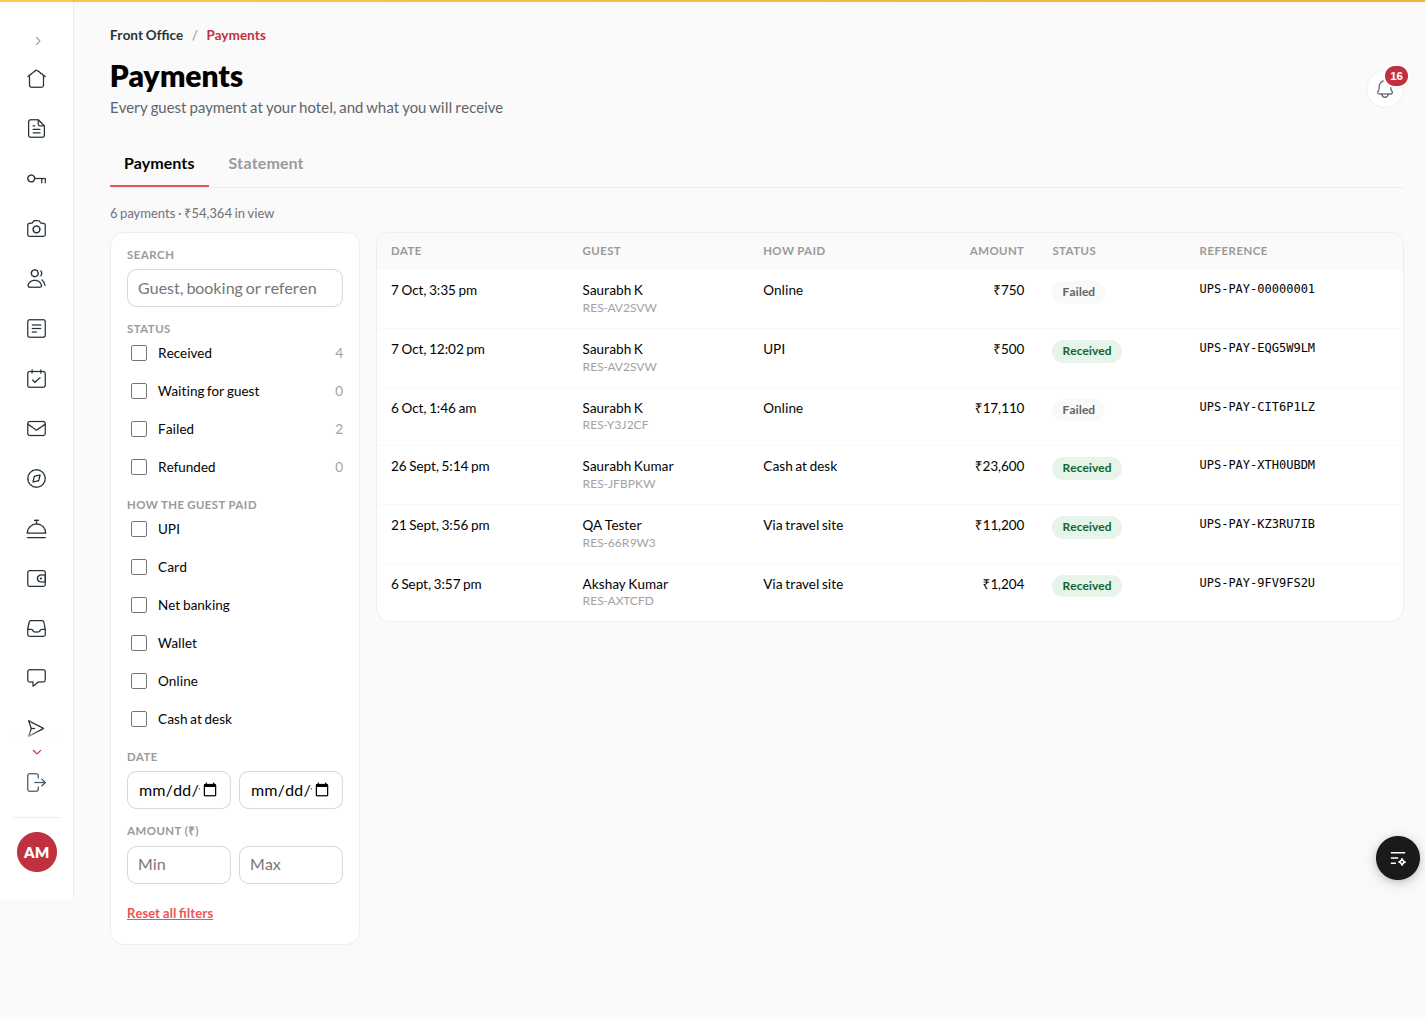Screen dimensions: 1425x1017
Task: Click Reset all filters link
Action: (x=170, y=913)
